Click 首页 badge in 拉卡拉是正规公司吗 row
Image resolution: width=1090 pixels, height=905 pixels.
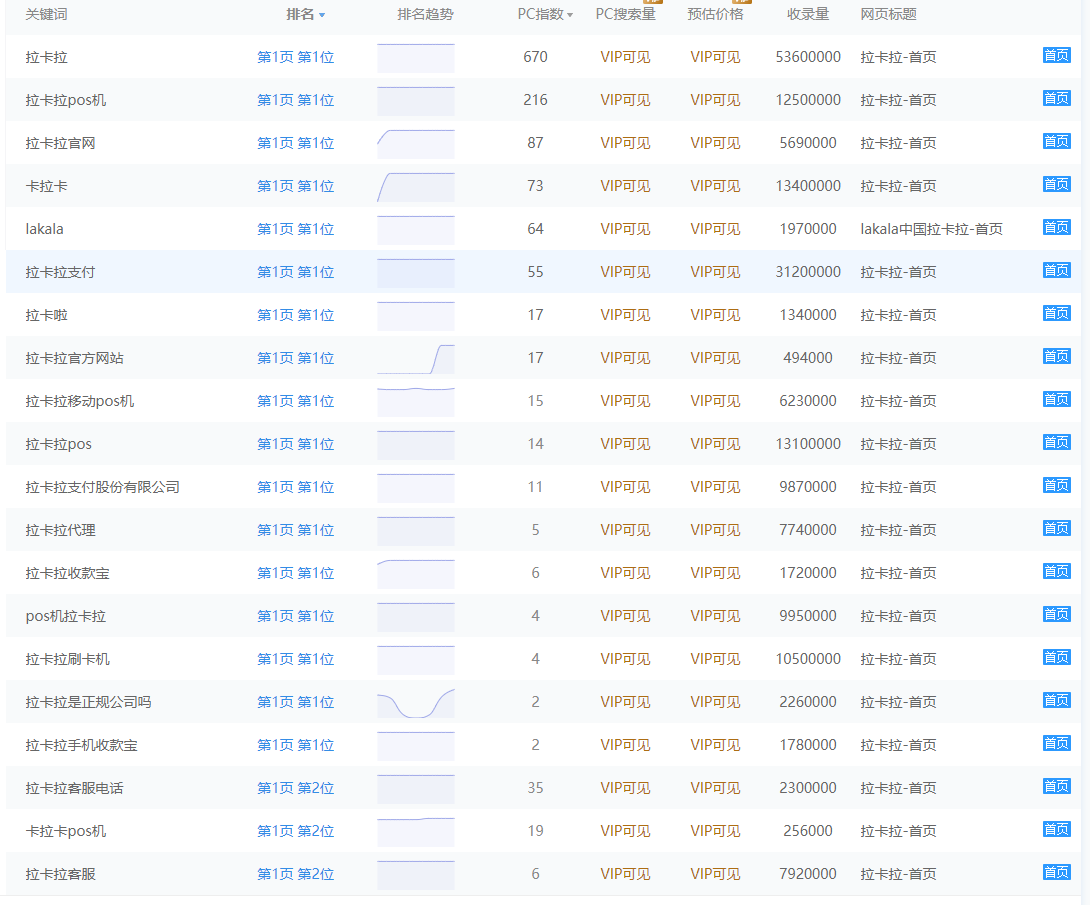(x=1056, y=701)
